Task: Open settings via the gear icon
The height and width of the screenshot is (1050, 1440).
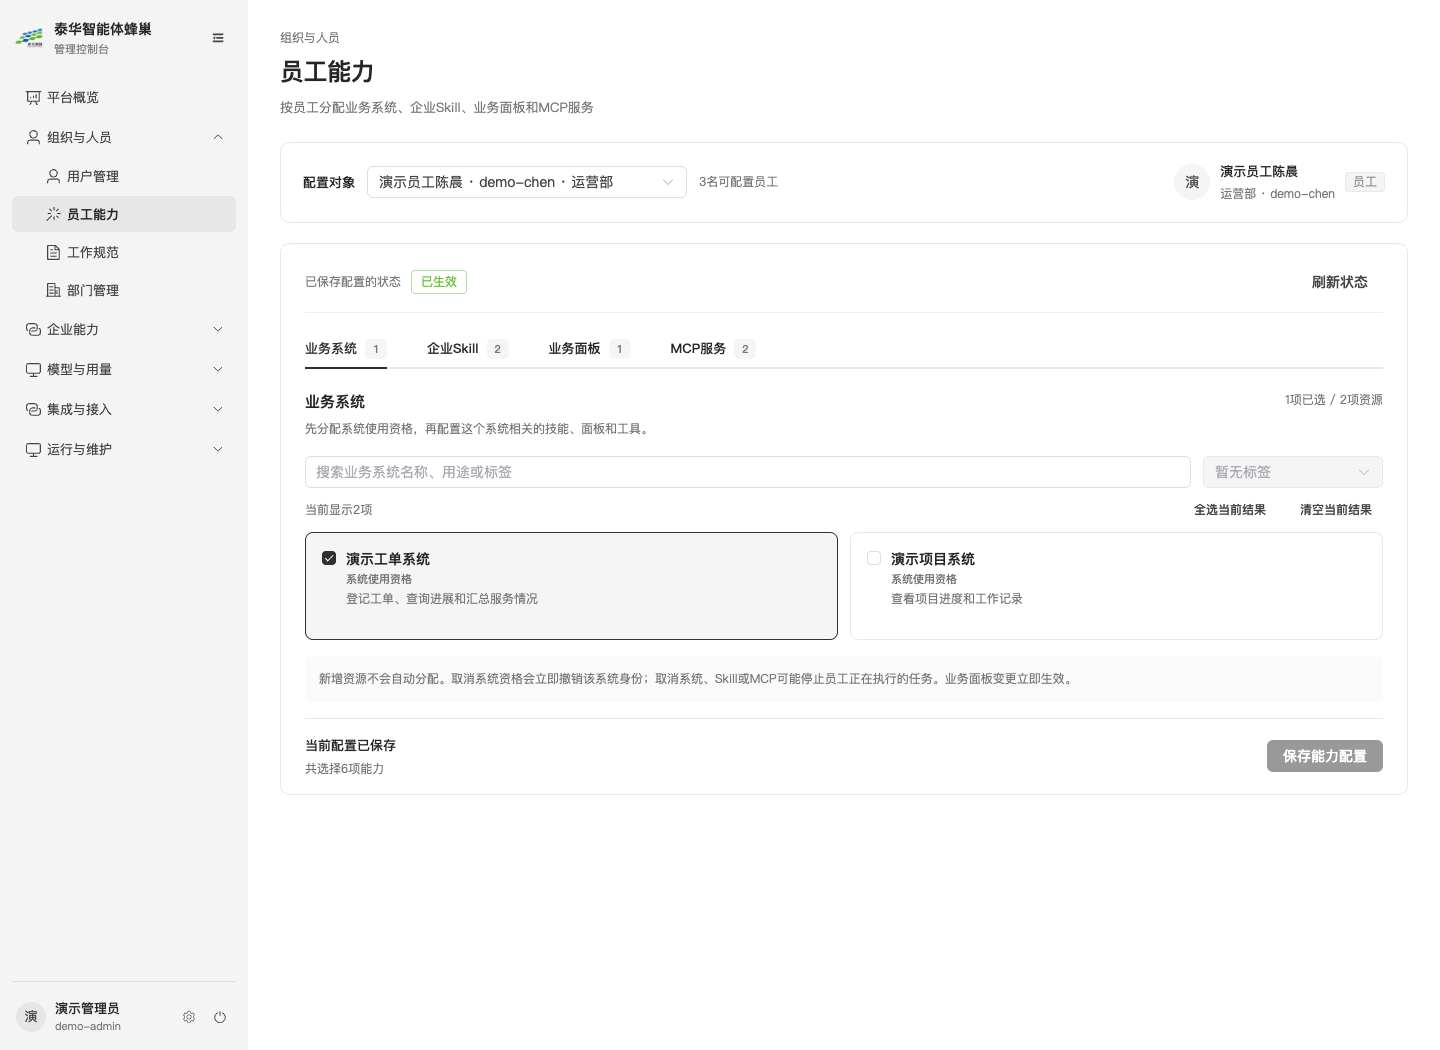Action: click(189, 1017)
